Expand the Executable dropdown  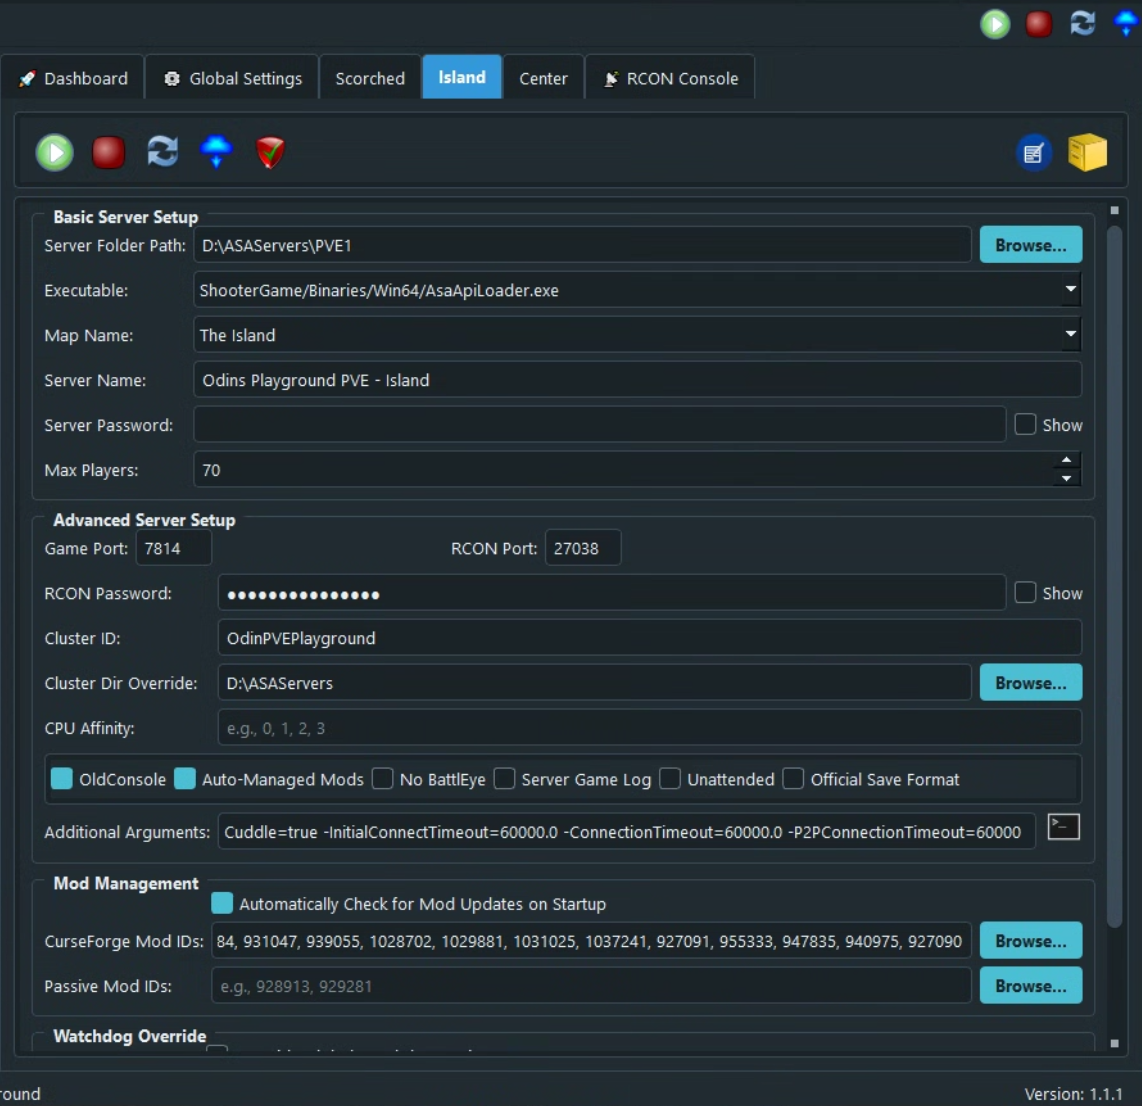[x=1070, y=290]
